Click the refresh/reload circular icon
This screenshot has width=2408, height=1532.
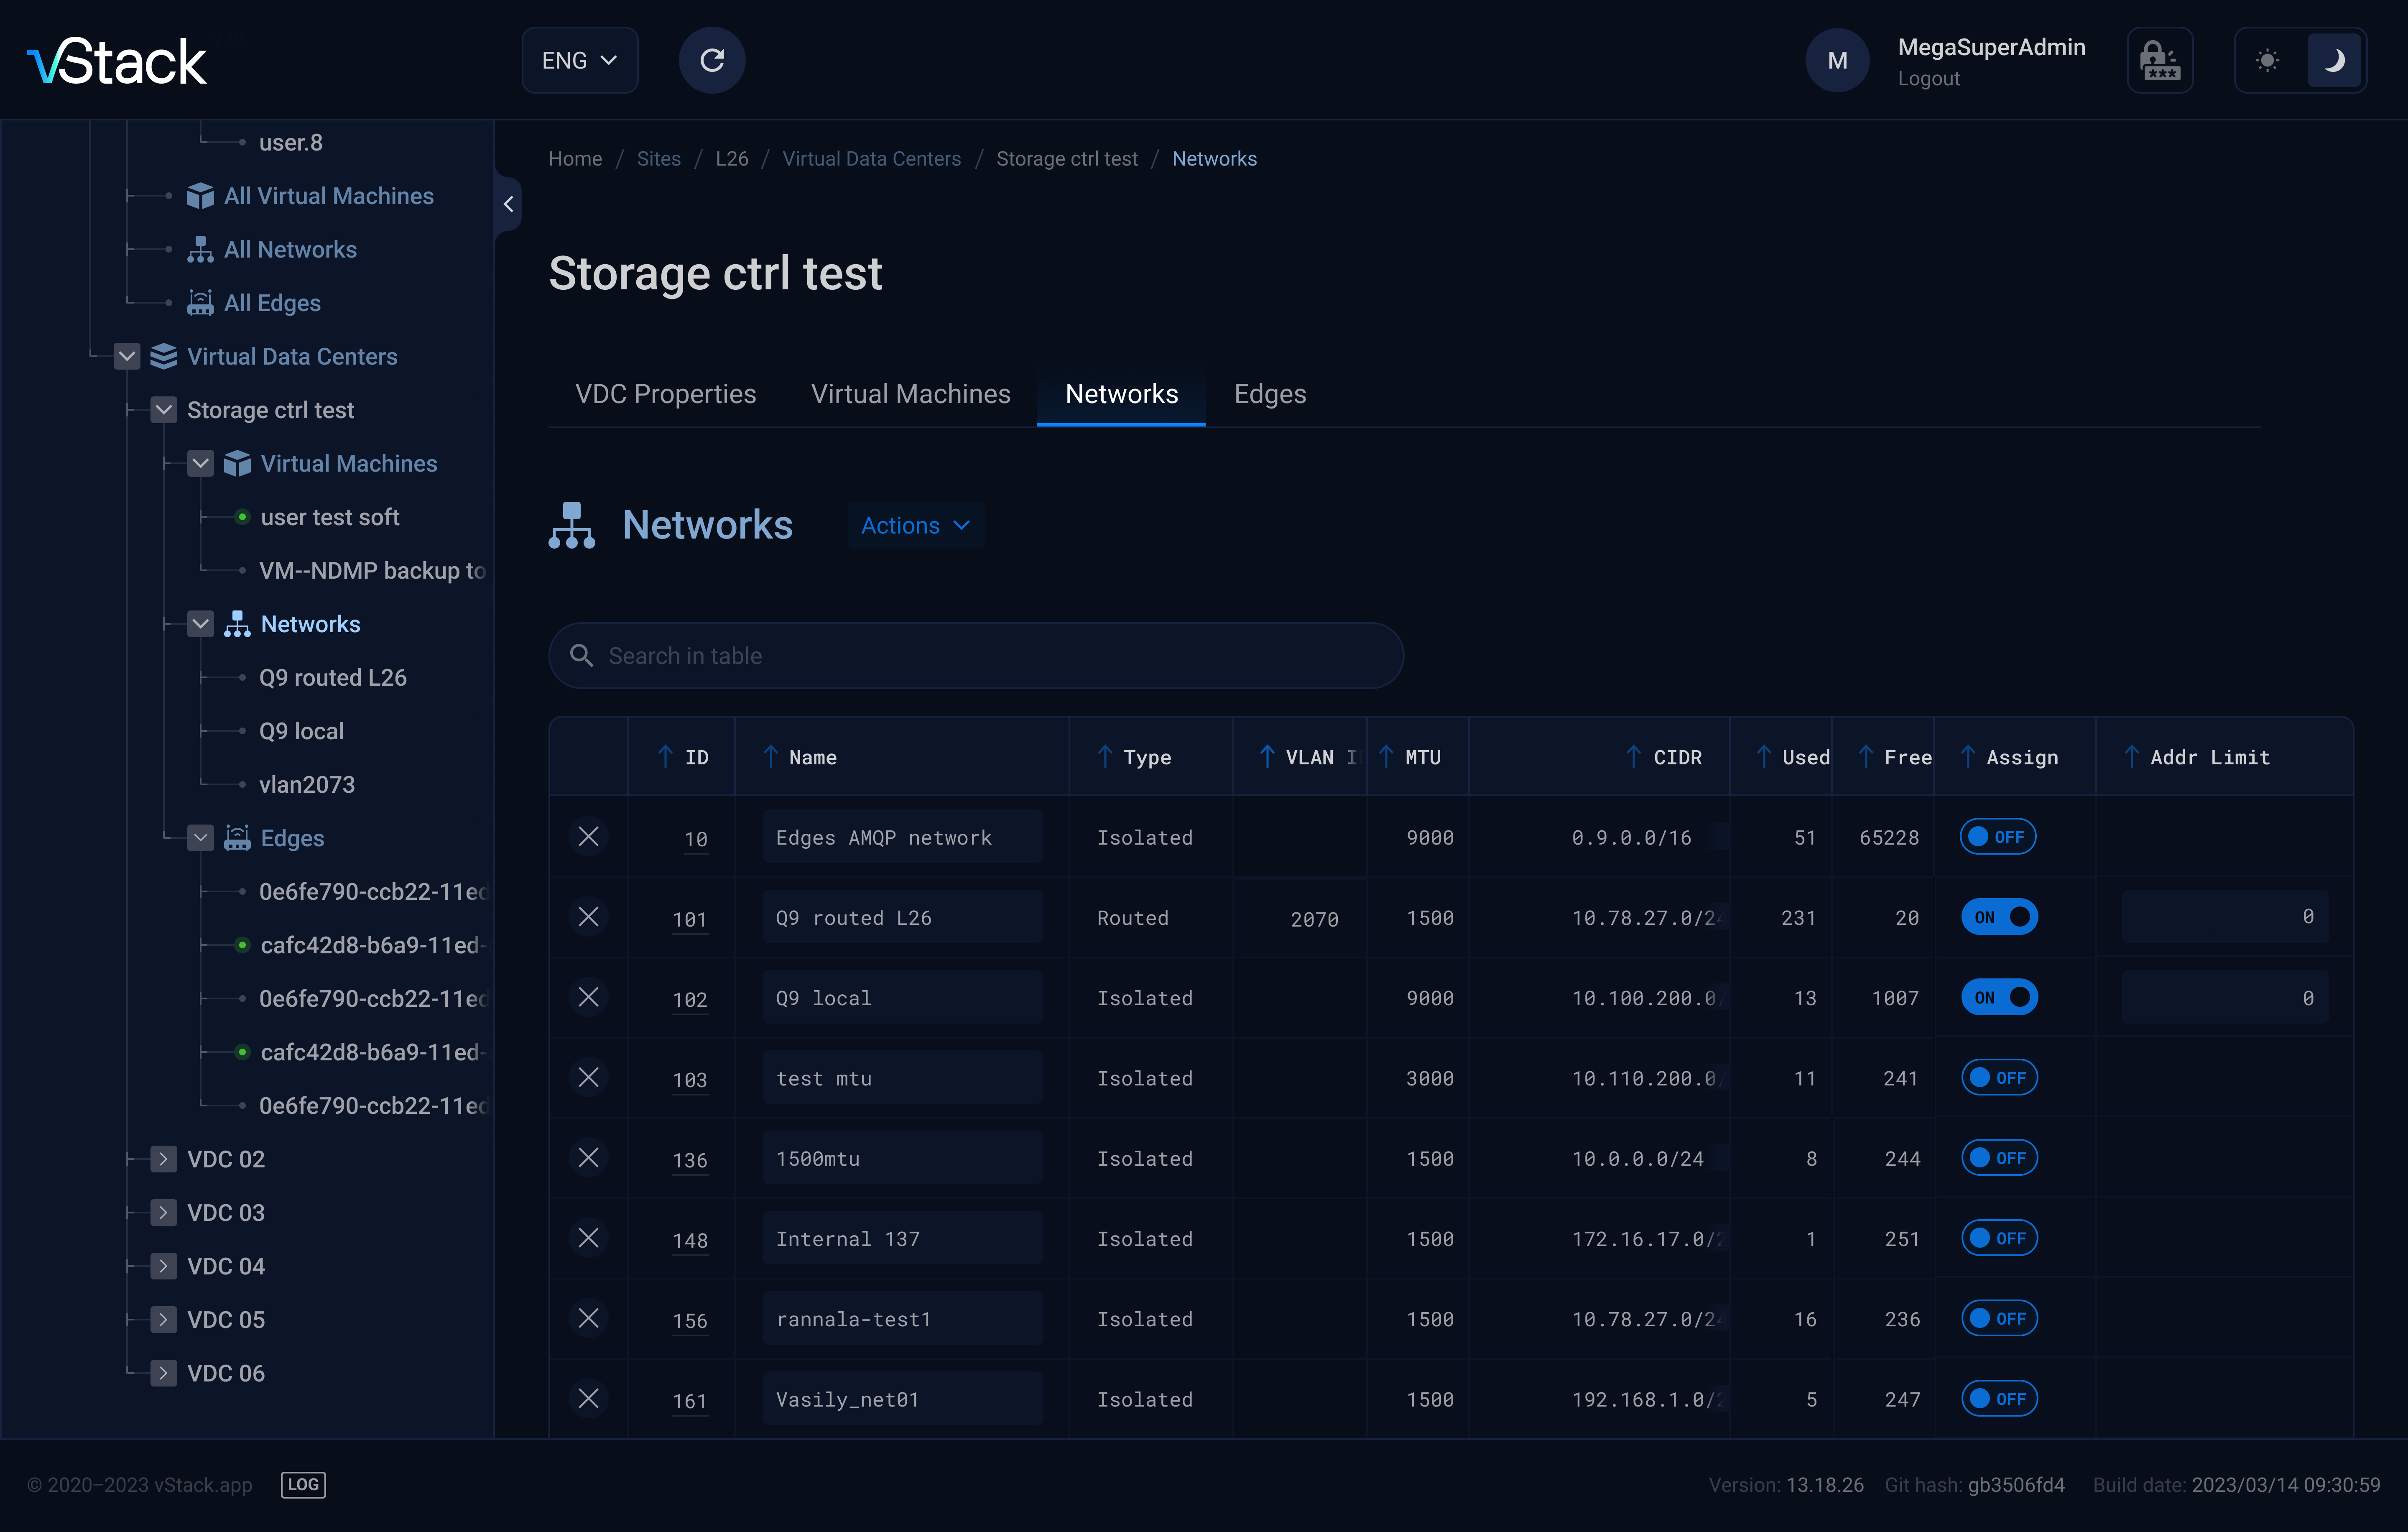pyautogui.click(x=712, y=60)
